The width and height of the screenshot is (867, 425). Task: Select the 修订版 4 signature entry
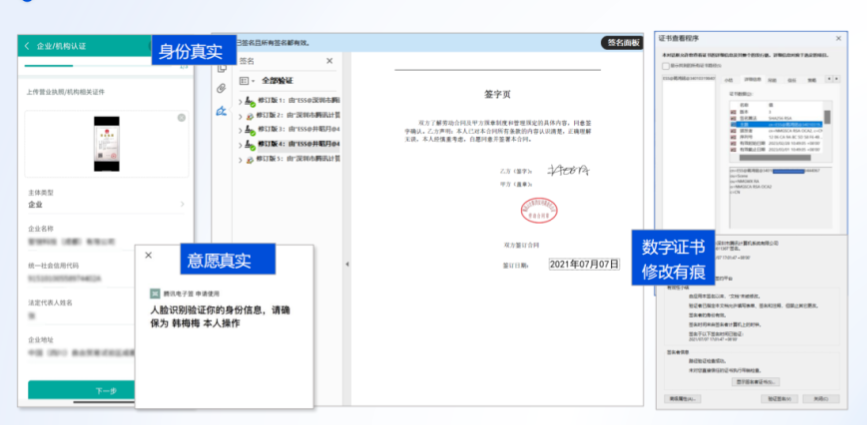pyautogui.click(x=298, y=145)
